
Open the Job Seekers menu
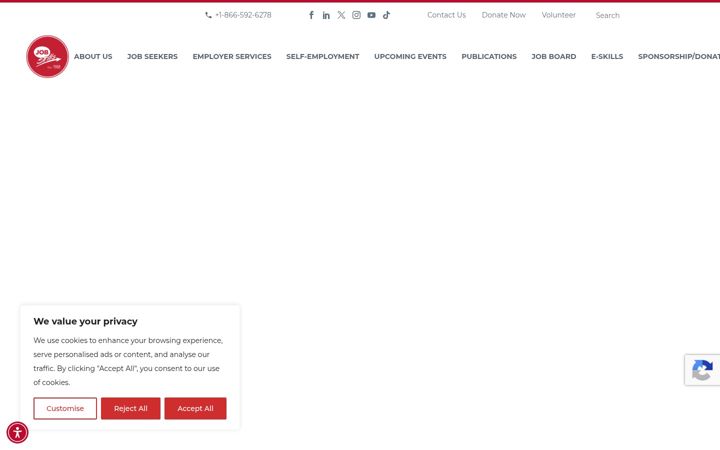coord(152,56)
